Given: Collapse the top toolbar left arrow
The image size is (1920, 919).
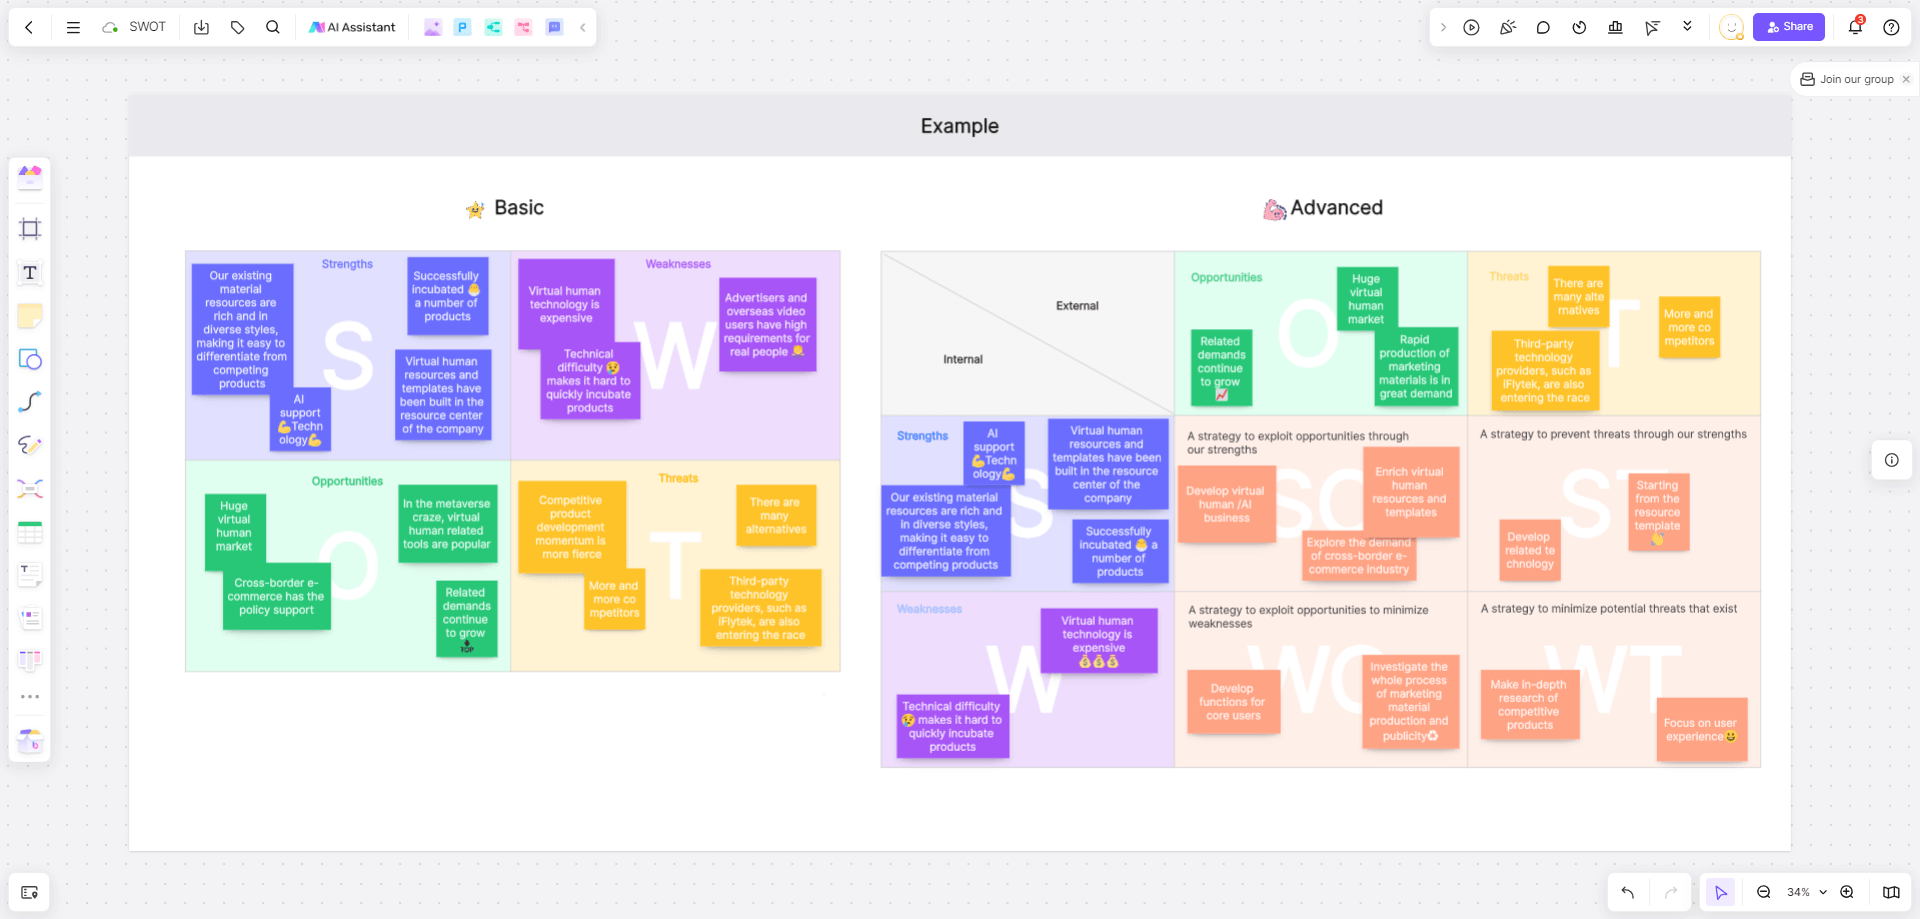Looking at the screenshot, I should pyautogui.click(x=583, y=27).
